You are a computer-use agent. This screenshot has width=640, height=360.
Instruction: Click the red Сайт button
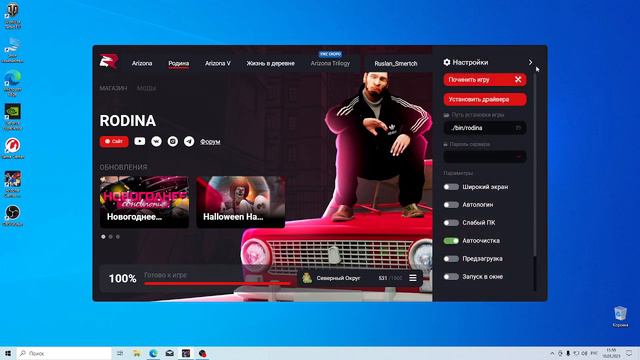coord(114,141)
